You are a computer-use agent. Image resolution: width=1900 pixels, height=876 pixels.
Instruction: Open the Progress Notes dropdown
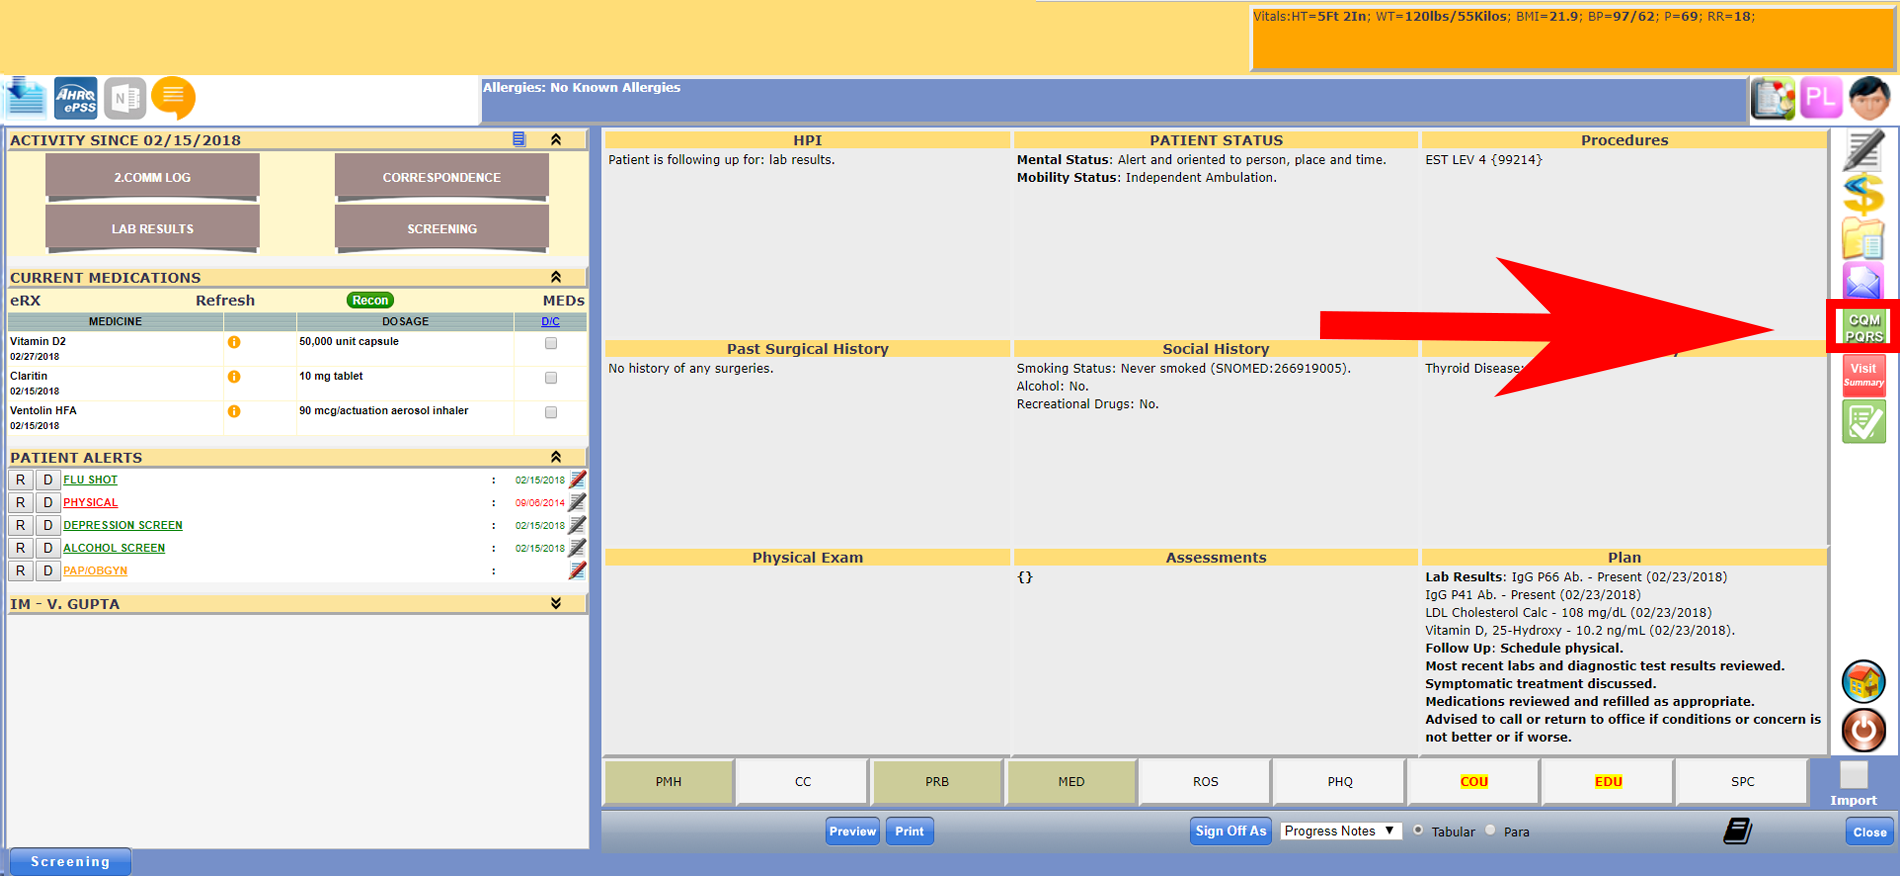click(x=1339, y=831)
